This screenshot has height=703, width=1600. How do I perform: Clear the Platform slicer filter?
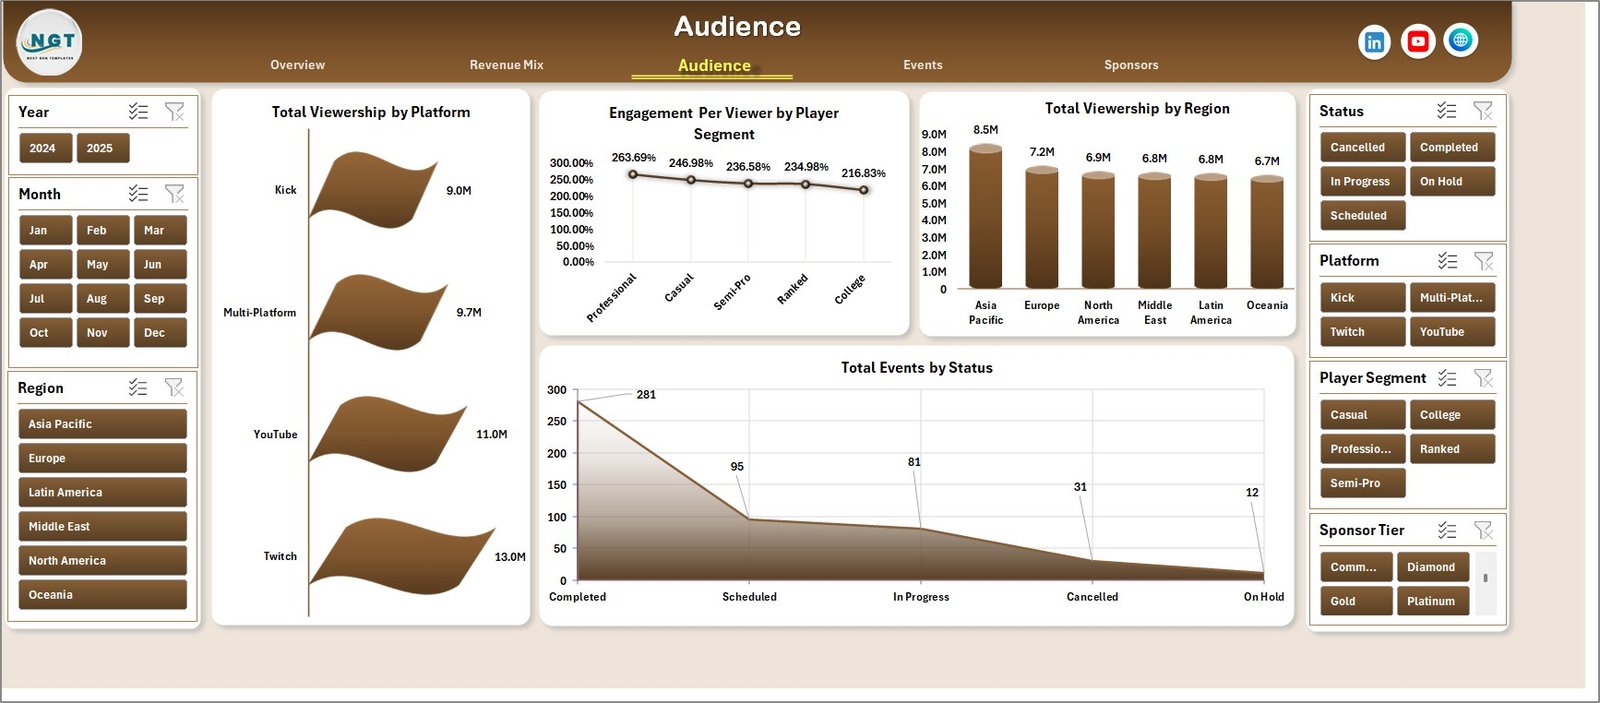pos(1484,261)
